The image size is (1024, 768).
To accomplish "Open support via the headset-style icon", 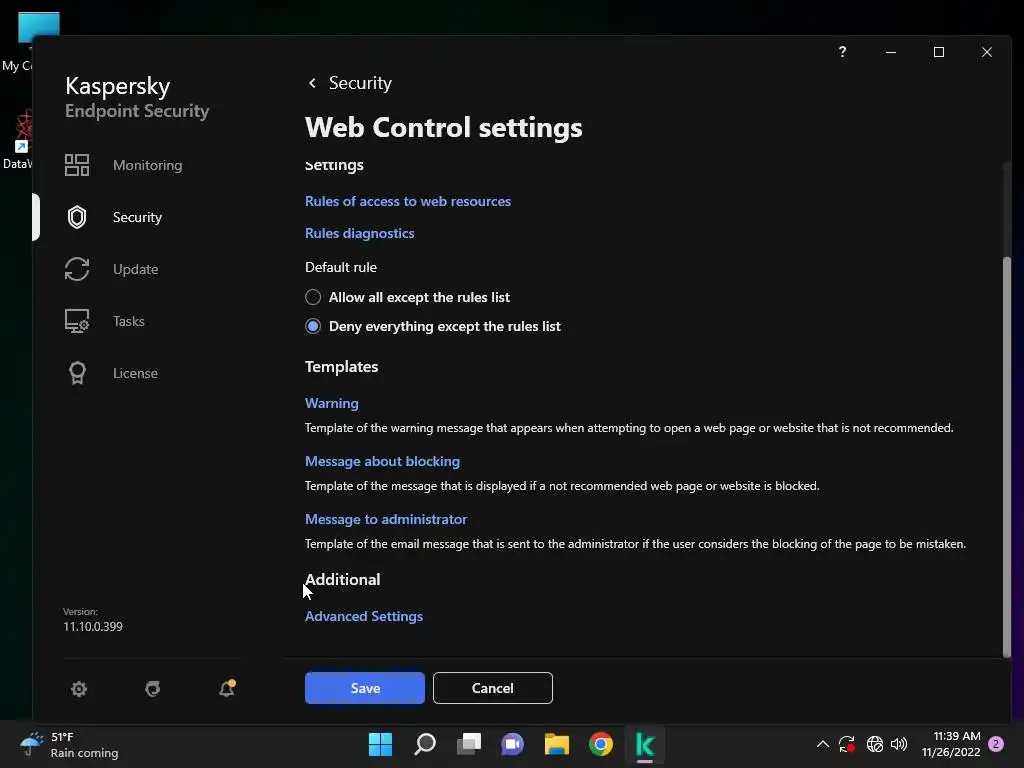I will point(153,688).
